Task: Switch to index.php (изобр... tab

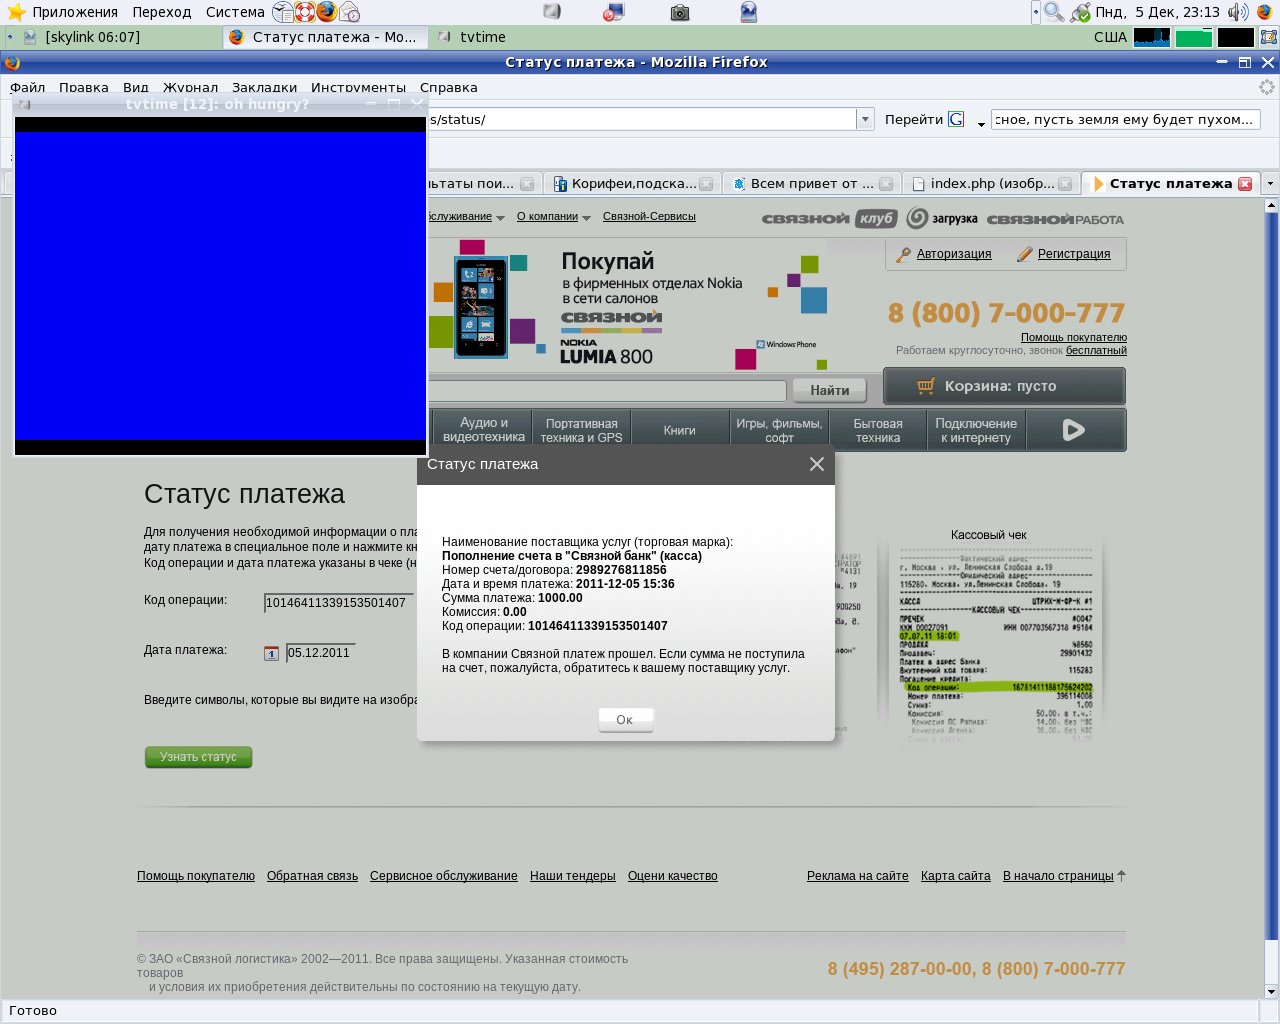Action: tap(991, 184)
